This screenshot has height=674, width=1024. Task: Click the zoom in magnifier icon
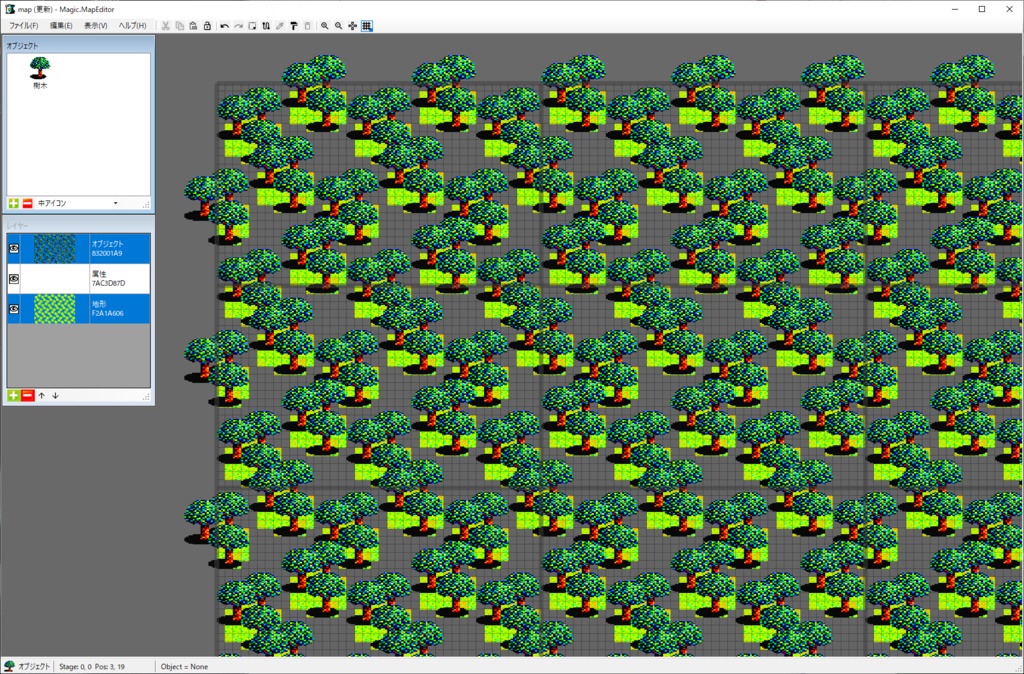[325, 26]
